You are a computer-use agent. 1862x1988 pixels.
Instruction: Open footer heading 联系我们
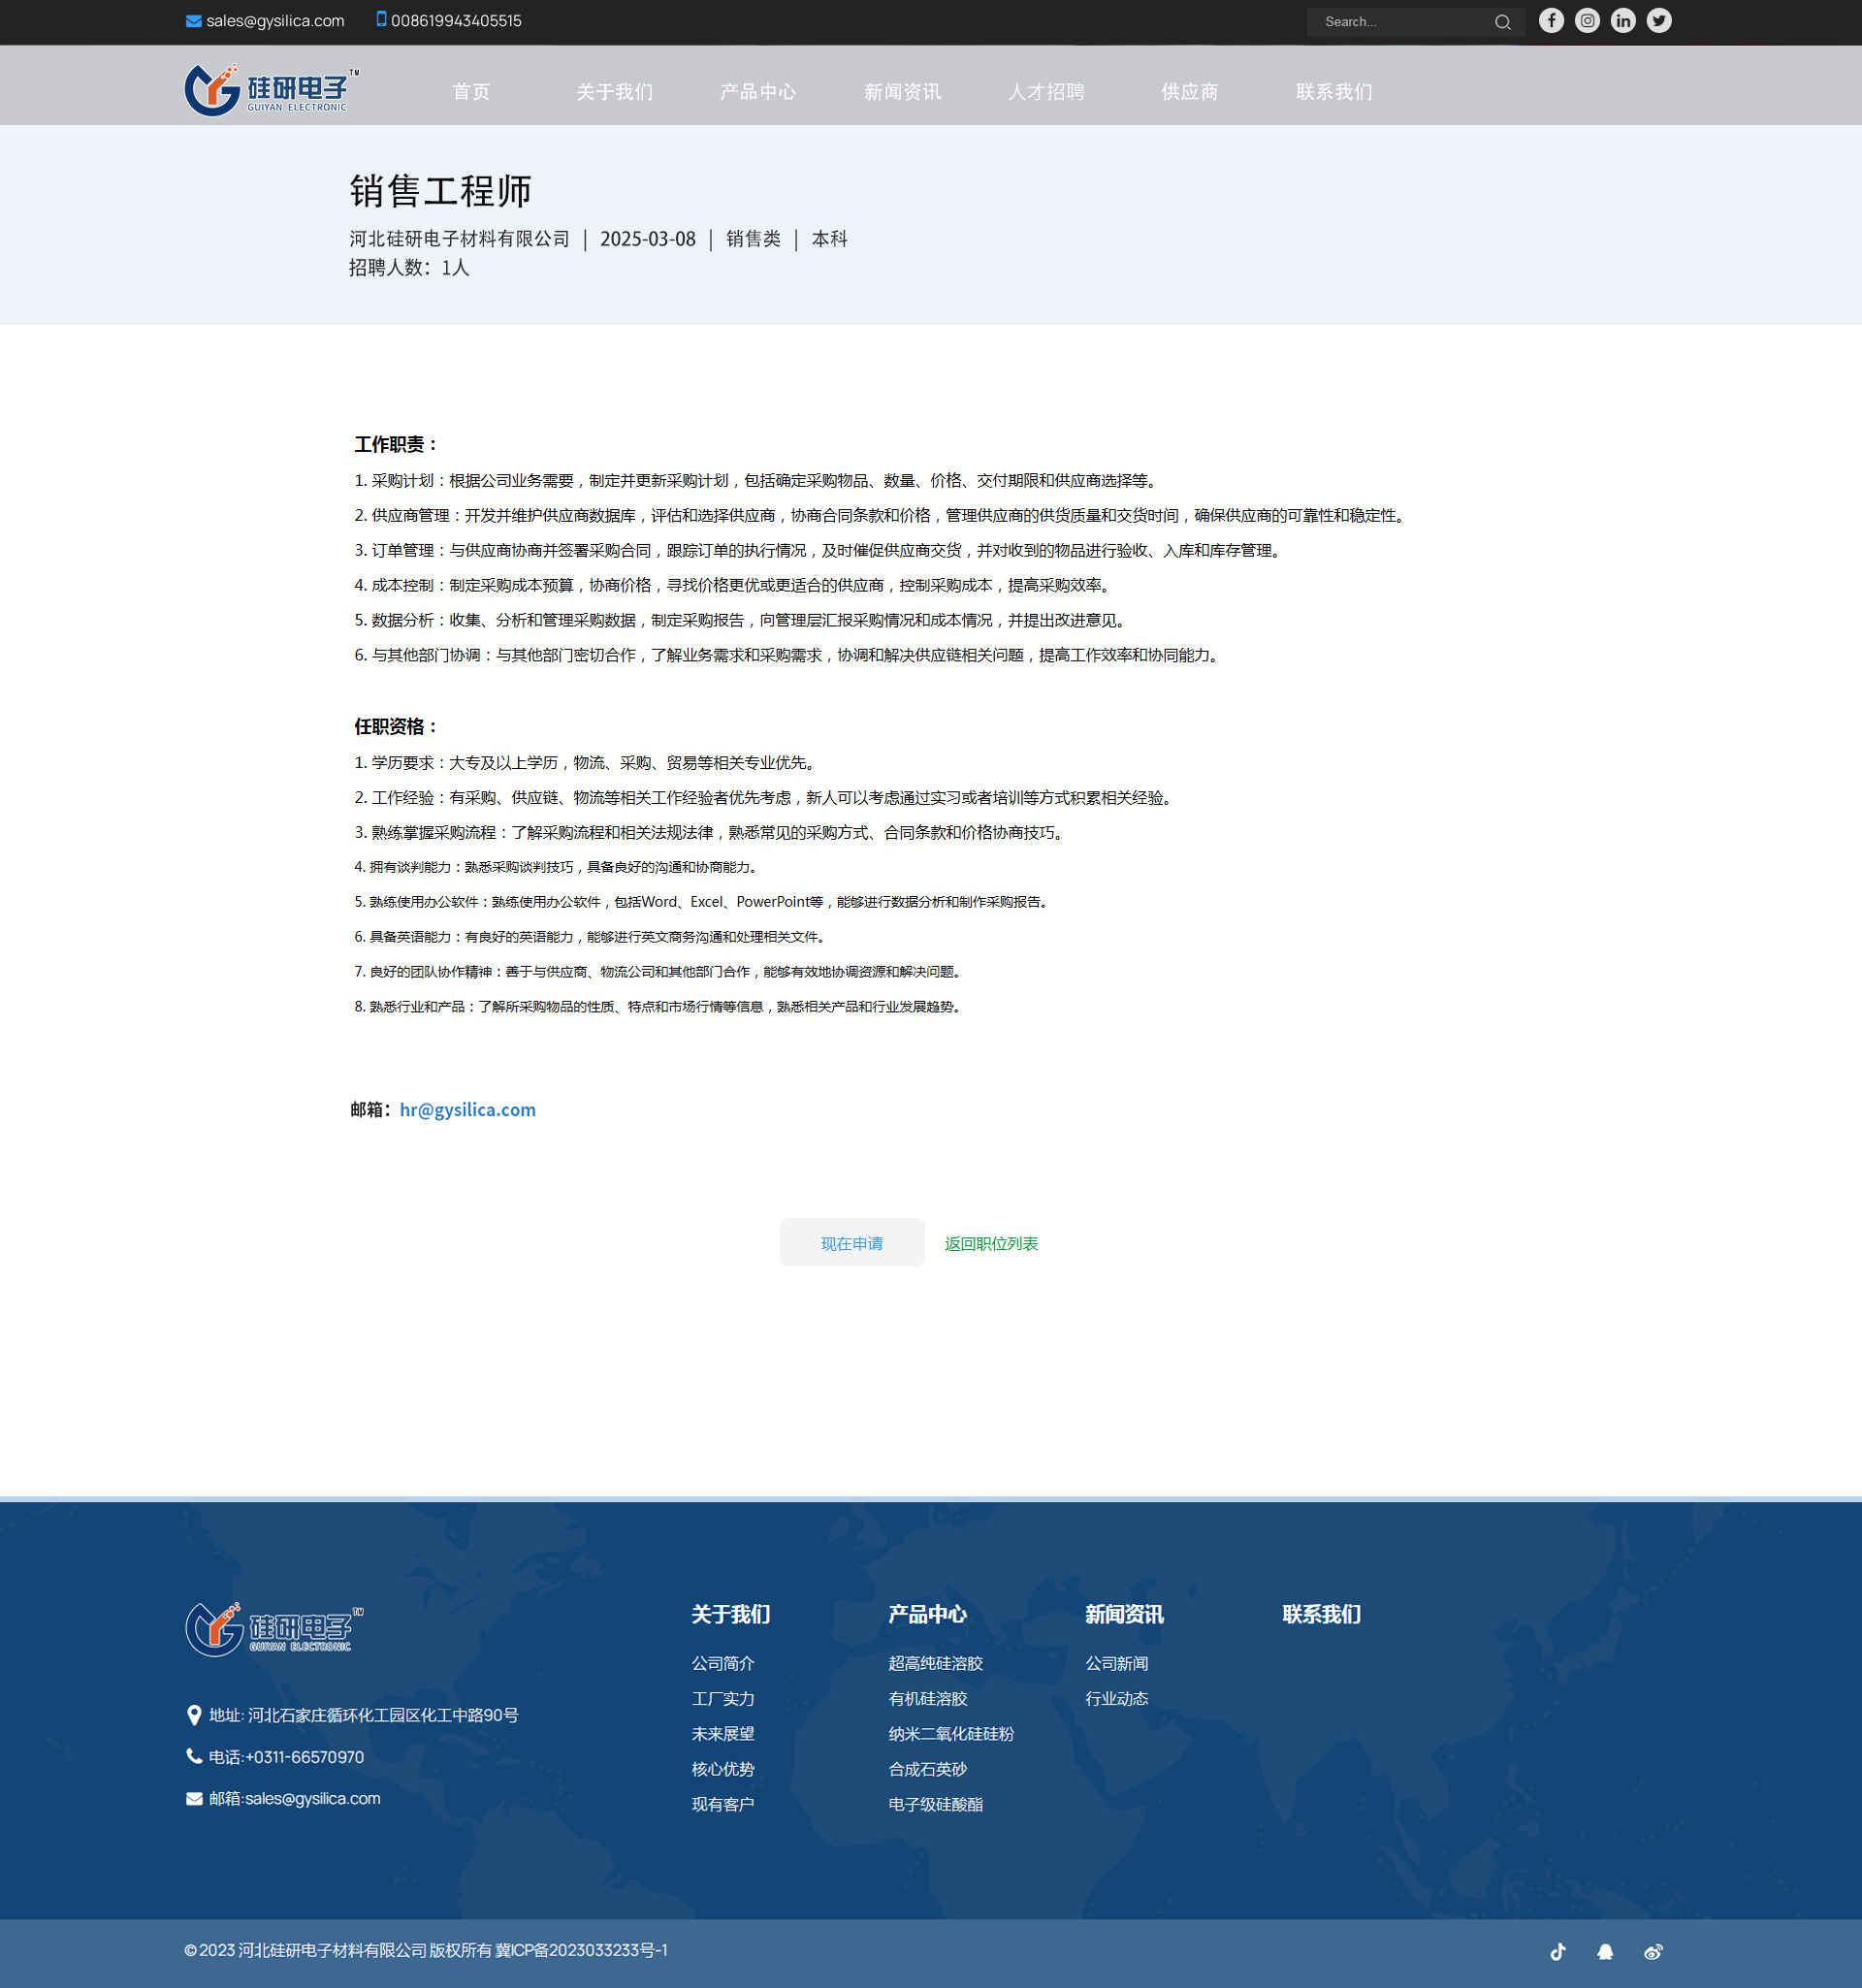(1321, 1614)
